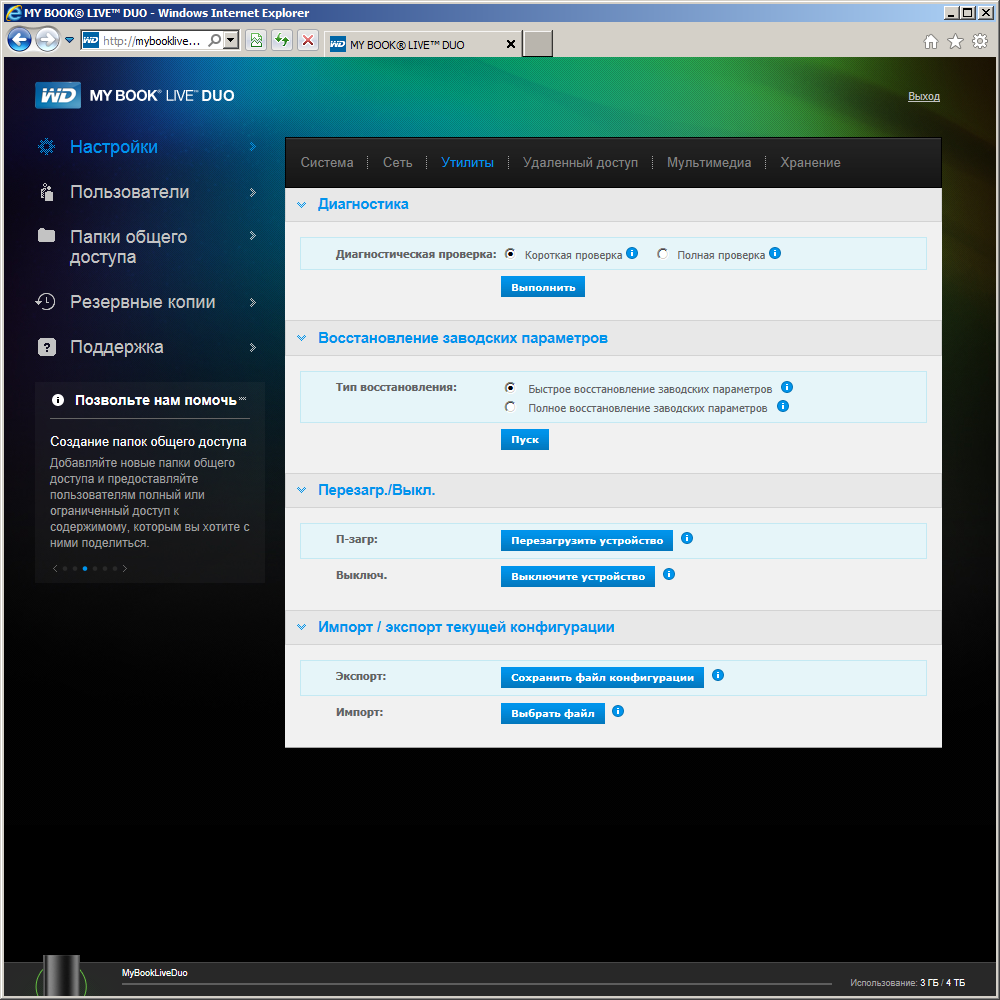Switch to the Система tab

327,163
